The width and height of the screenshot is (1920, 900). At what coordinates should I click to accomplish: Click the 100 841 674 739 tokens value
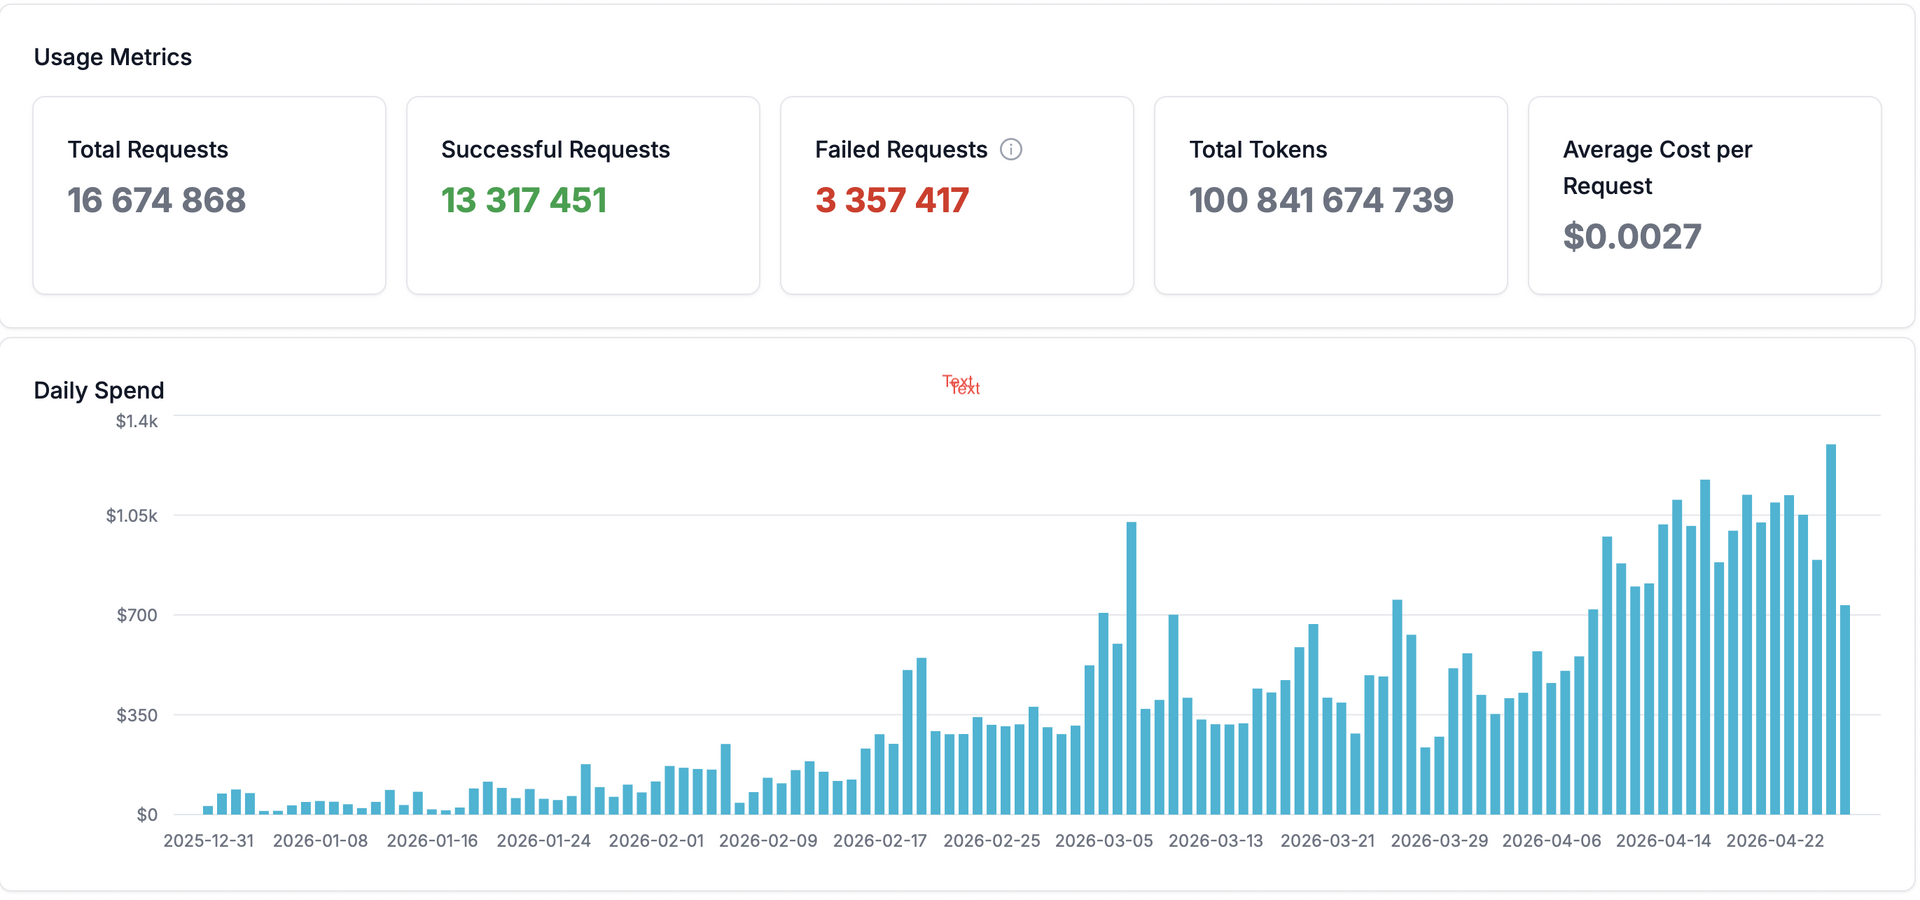(1321, 201)
